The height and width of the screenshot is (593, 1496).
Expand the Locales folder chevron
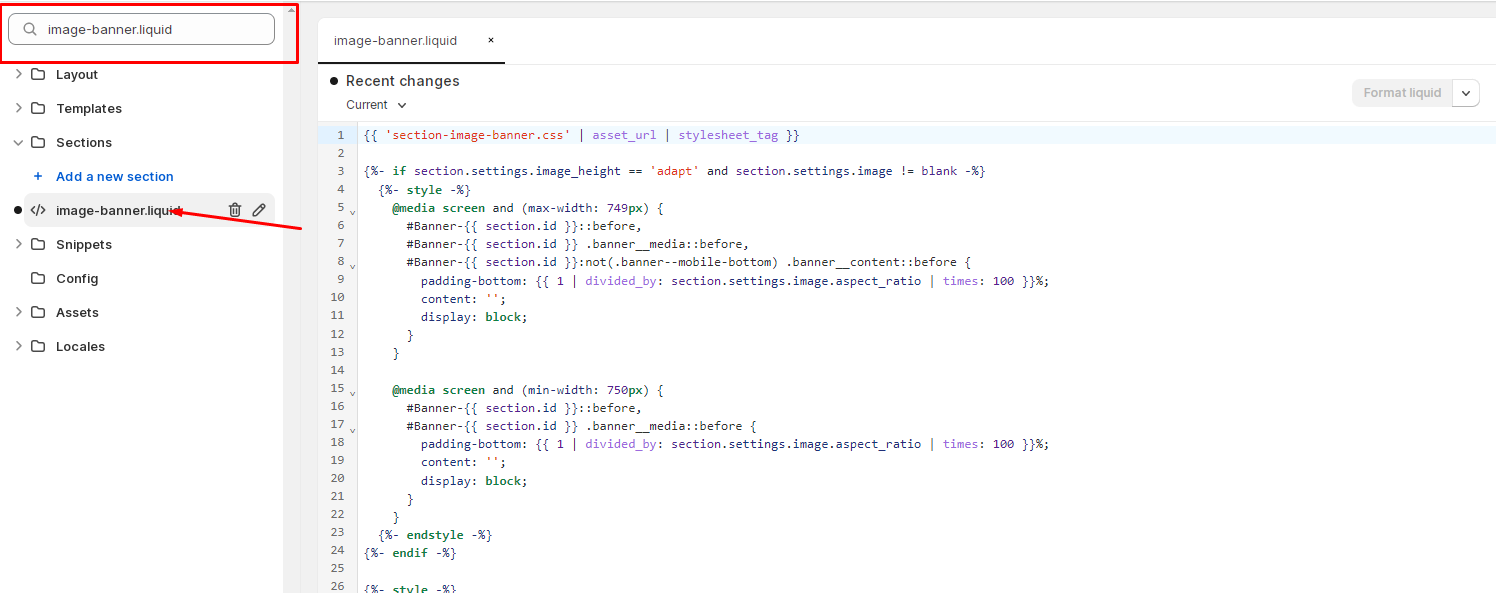18,346
